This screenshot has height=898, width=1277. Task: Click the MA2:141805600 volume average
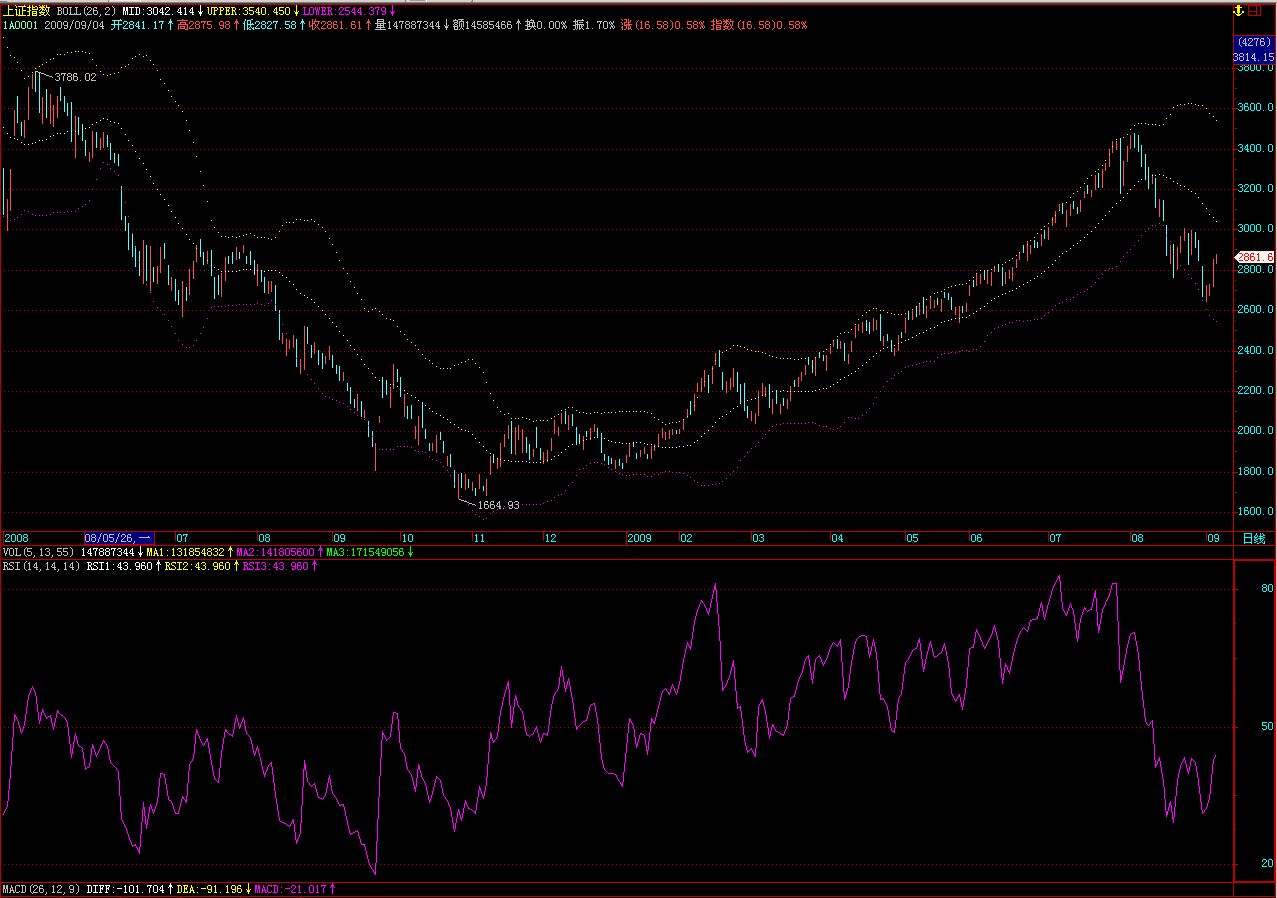coord(276,552)
